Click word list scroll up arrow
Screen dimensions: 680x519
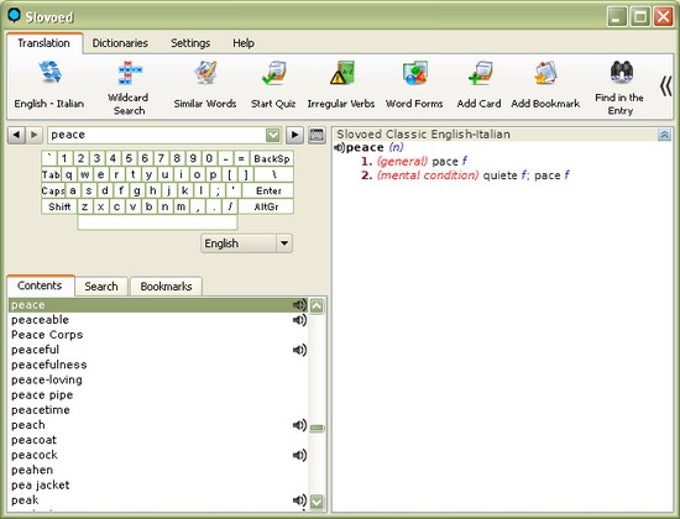click(x=317, y=306)
